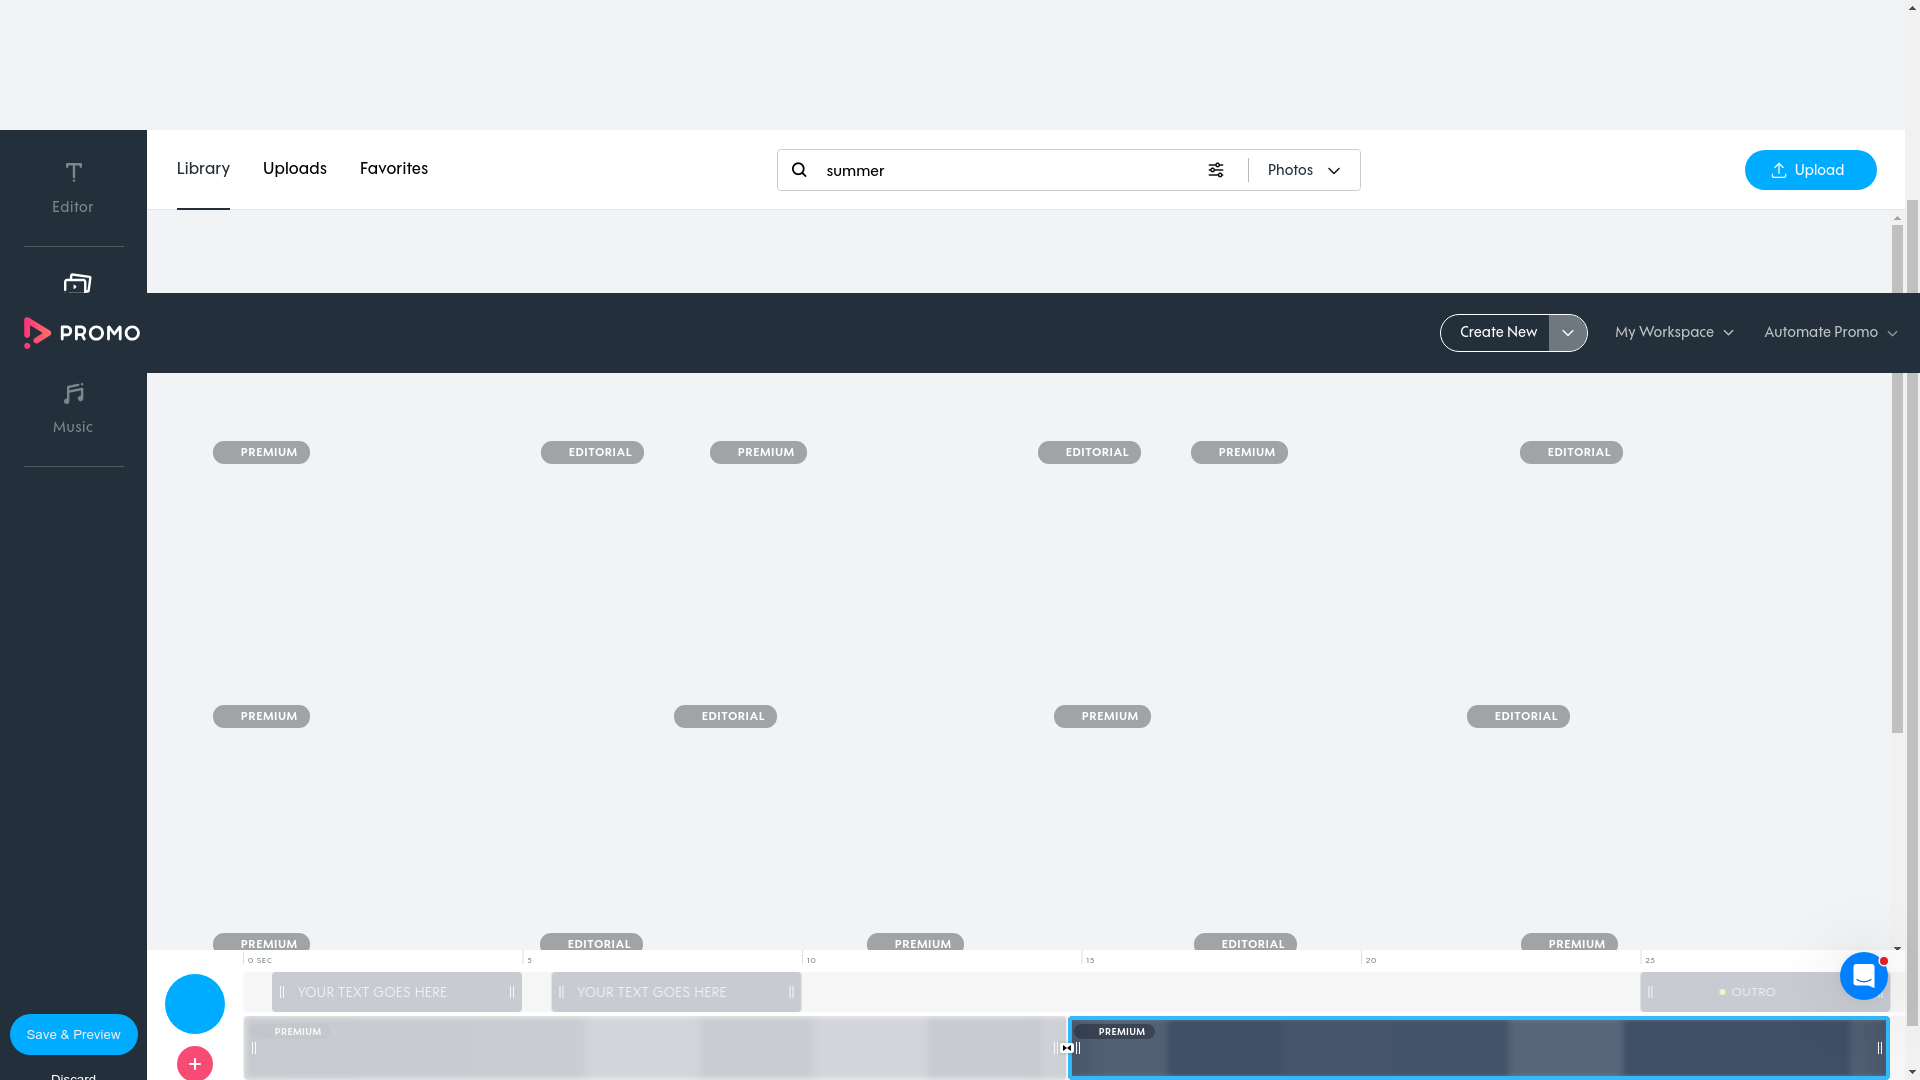
Task: Click the Save & Preview button
Action: point(73,1034)
